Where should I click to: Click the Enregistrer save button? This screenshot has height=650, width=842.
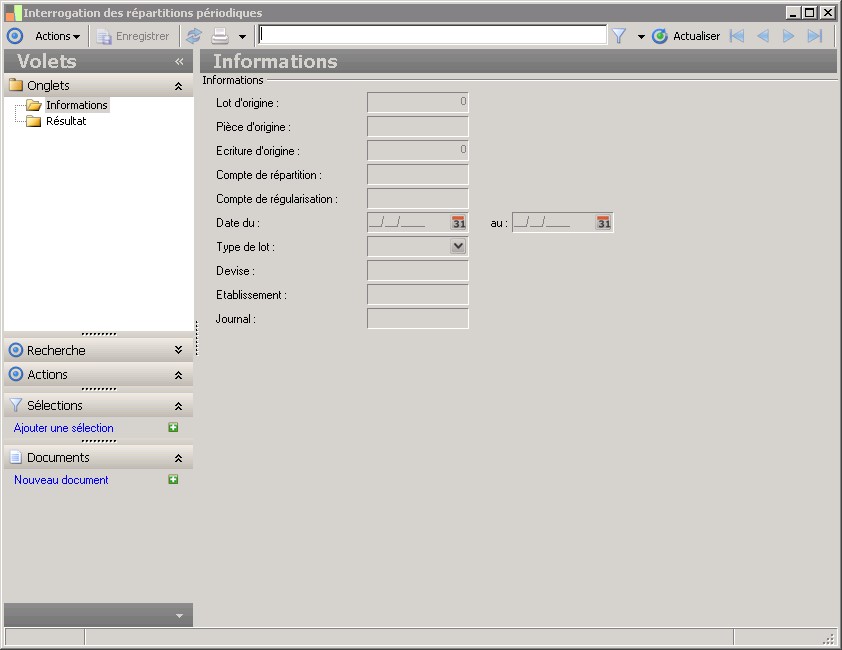(x=133, y=36)
